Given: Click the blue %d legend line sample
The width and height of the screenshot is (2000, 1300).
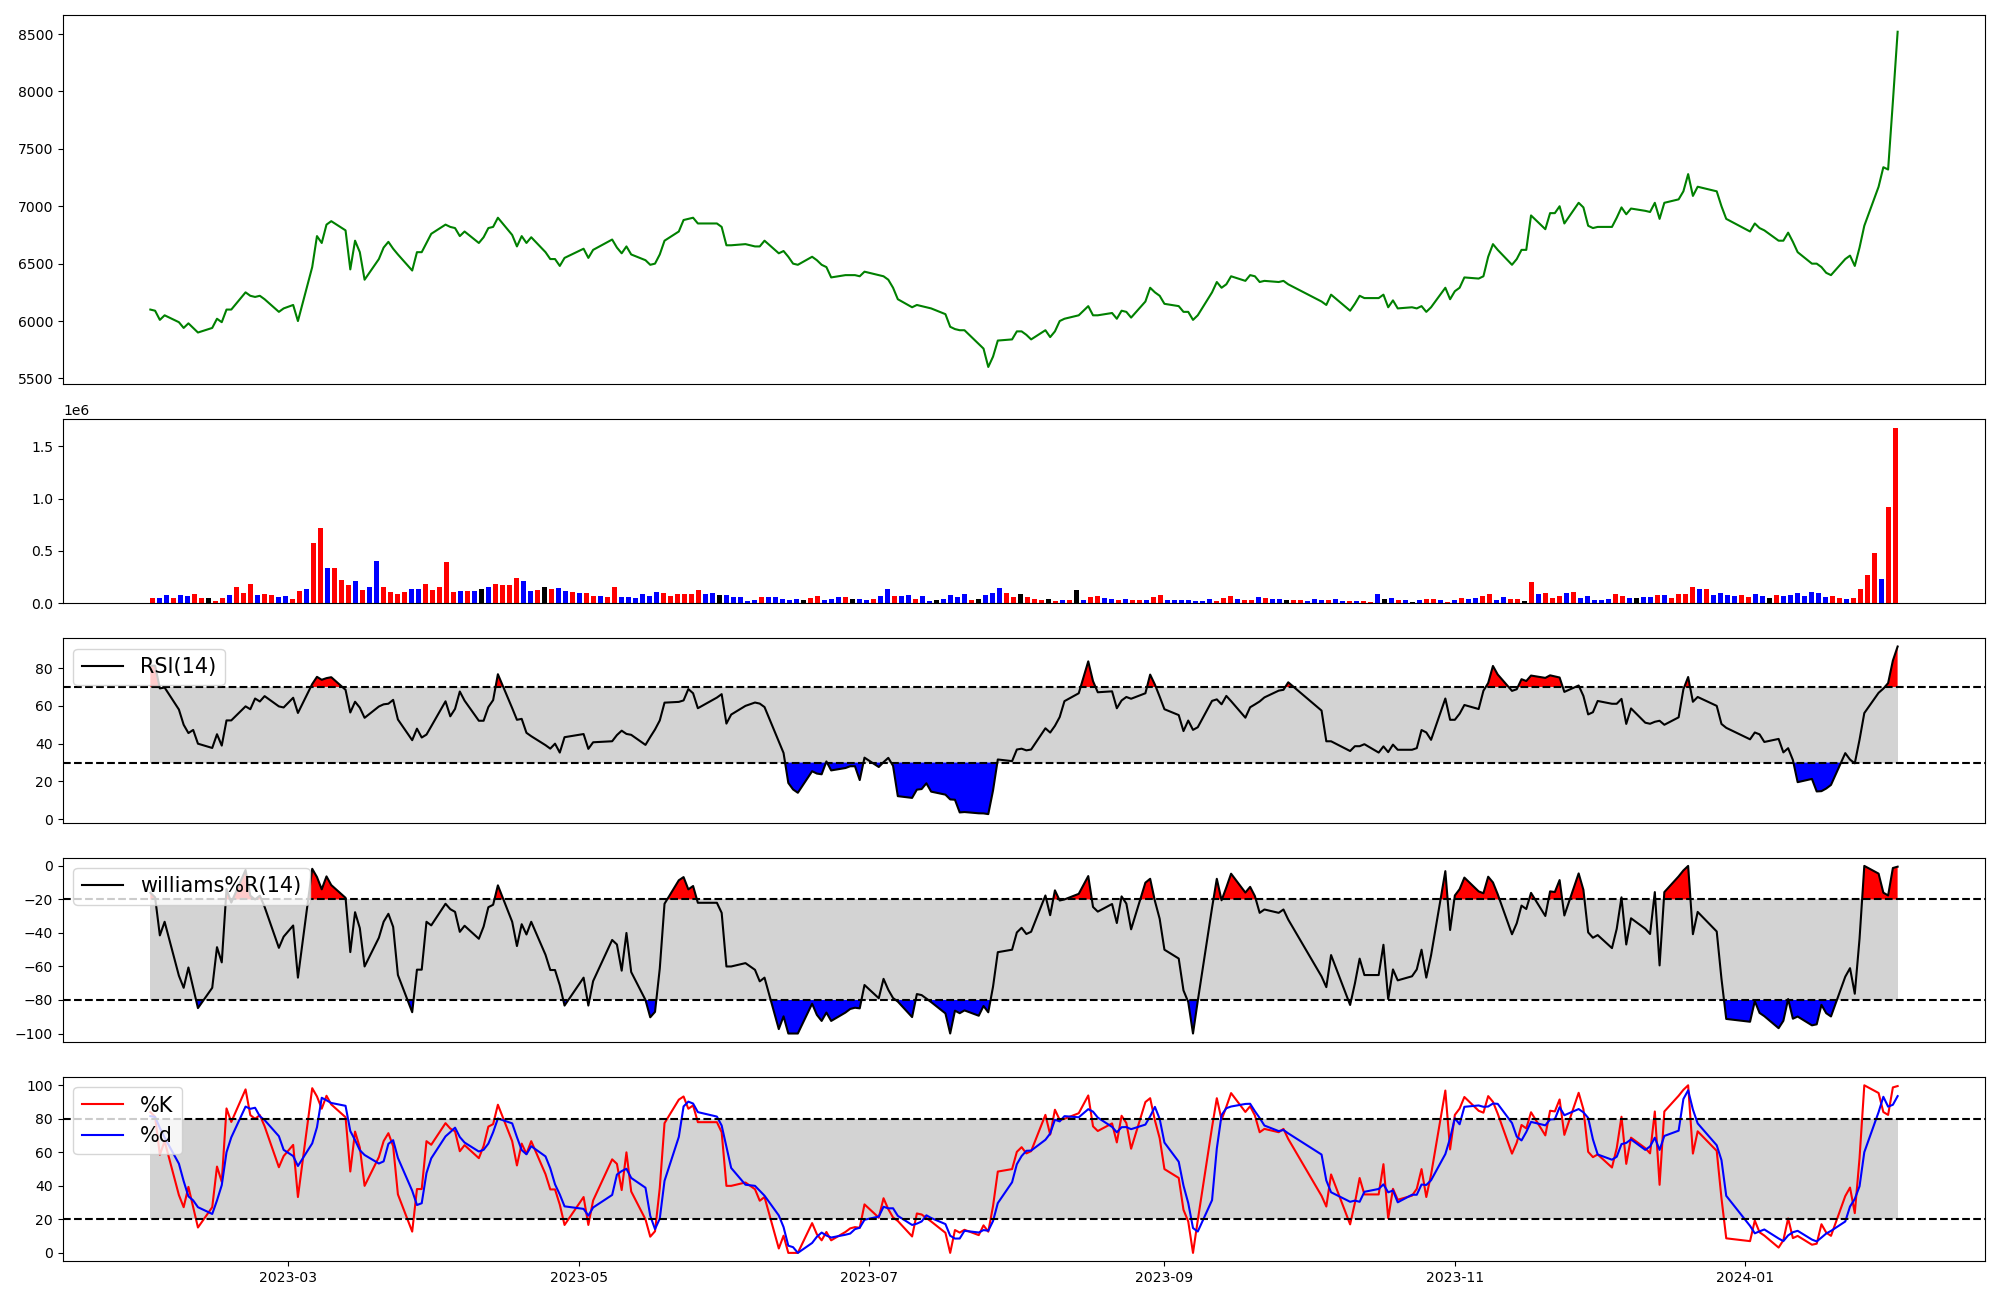Looking at the screenshot, I should coord(103,1135).
